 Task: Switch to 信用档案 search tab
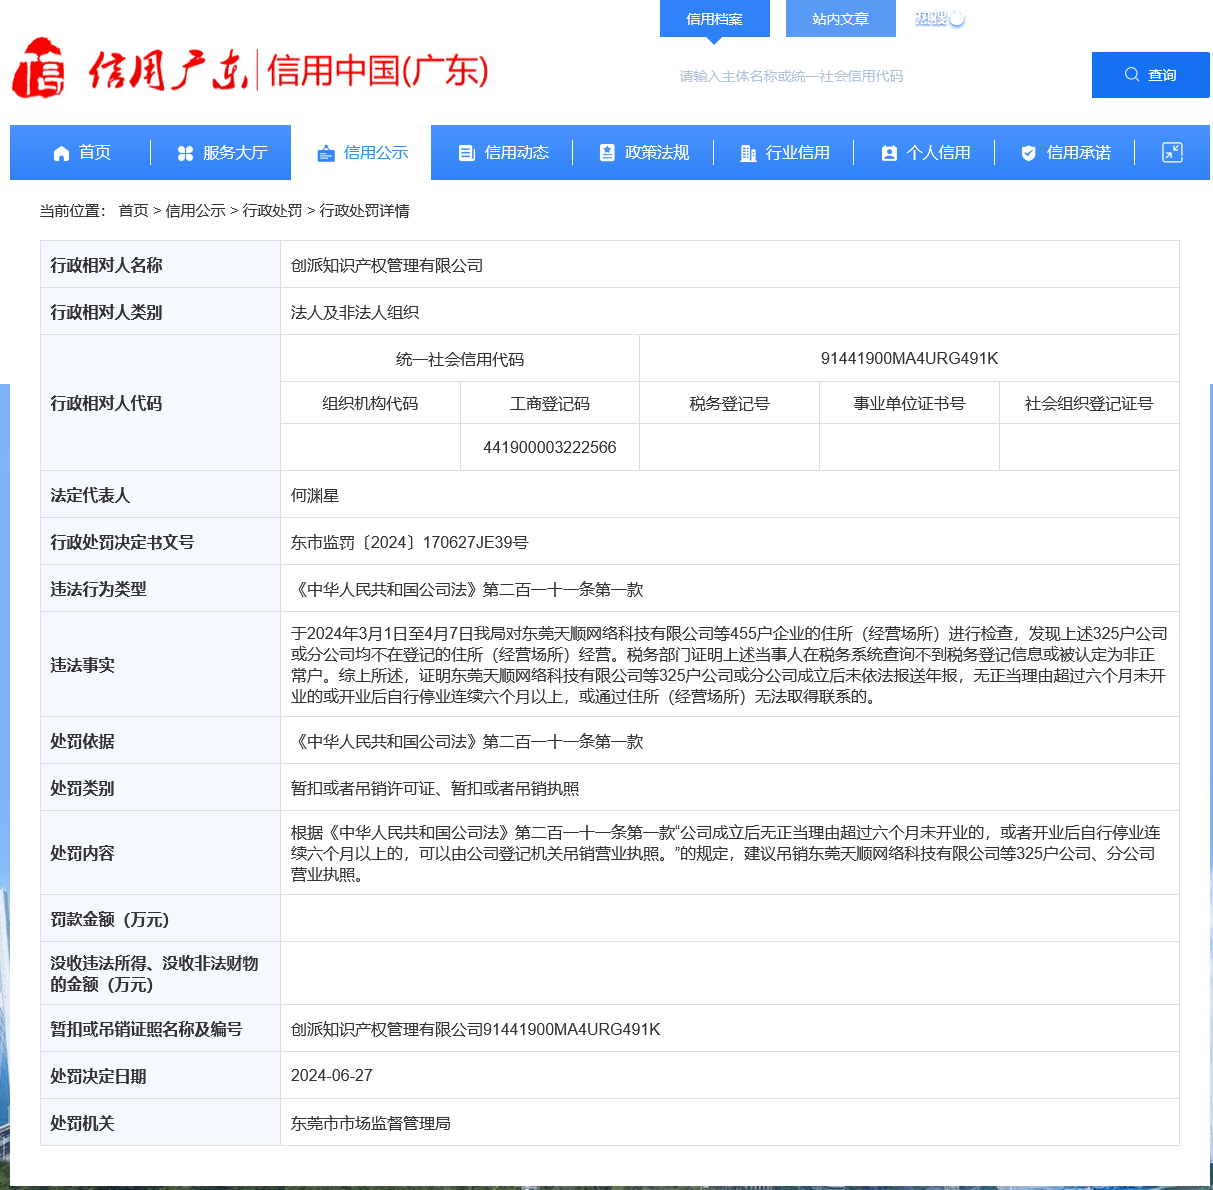(714, 19)
